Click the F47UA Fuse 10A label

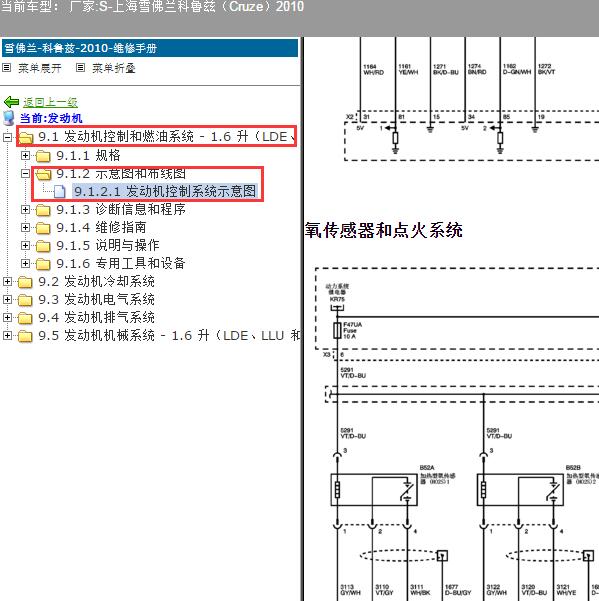point(352,330)
